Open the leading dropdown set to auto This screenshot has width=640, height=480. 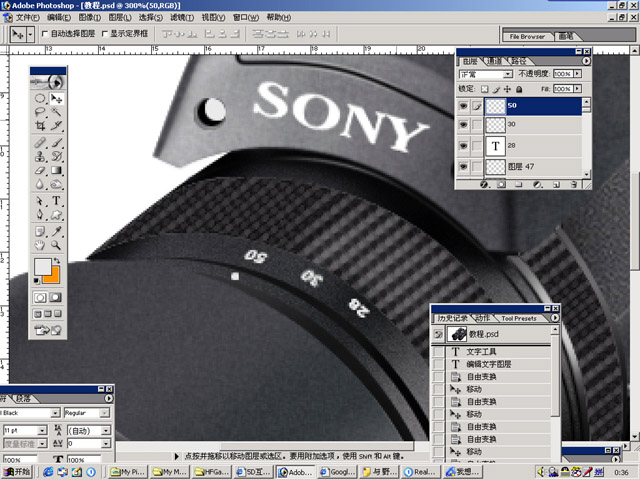tap(106, 430)
